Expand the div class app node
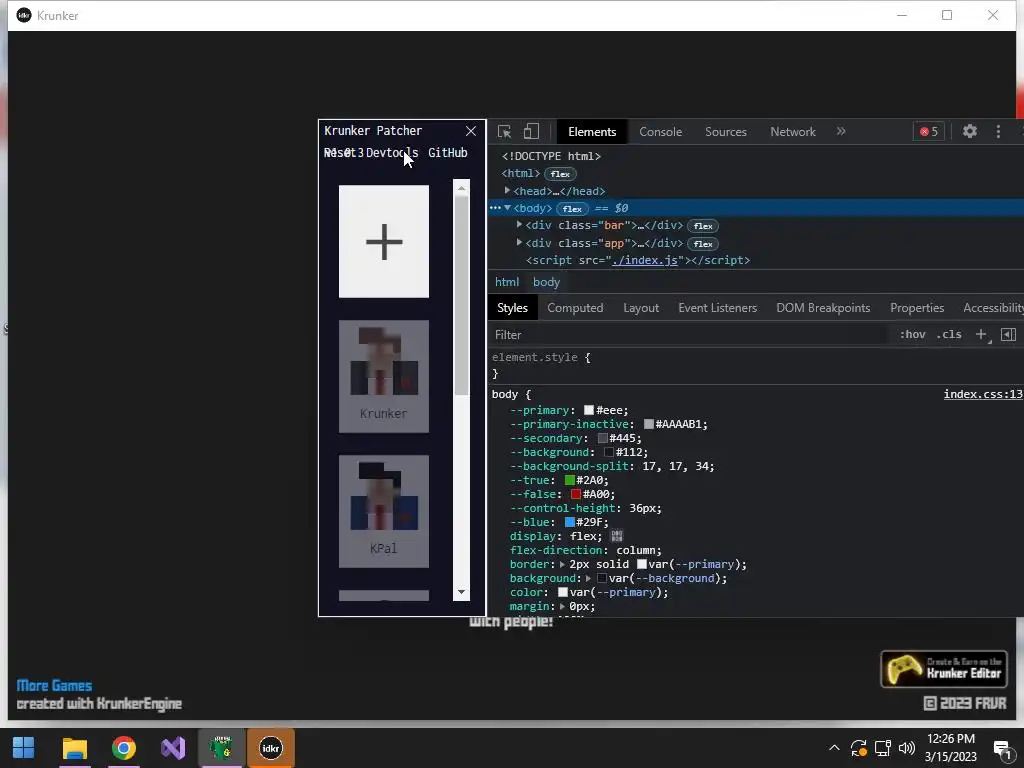Image resolution: width=1024 pixels, height=768 pixels. tap(519, 242)
